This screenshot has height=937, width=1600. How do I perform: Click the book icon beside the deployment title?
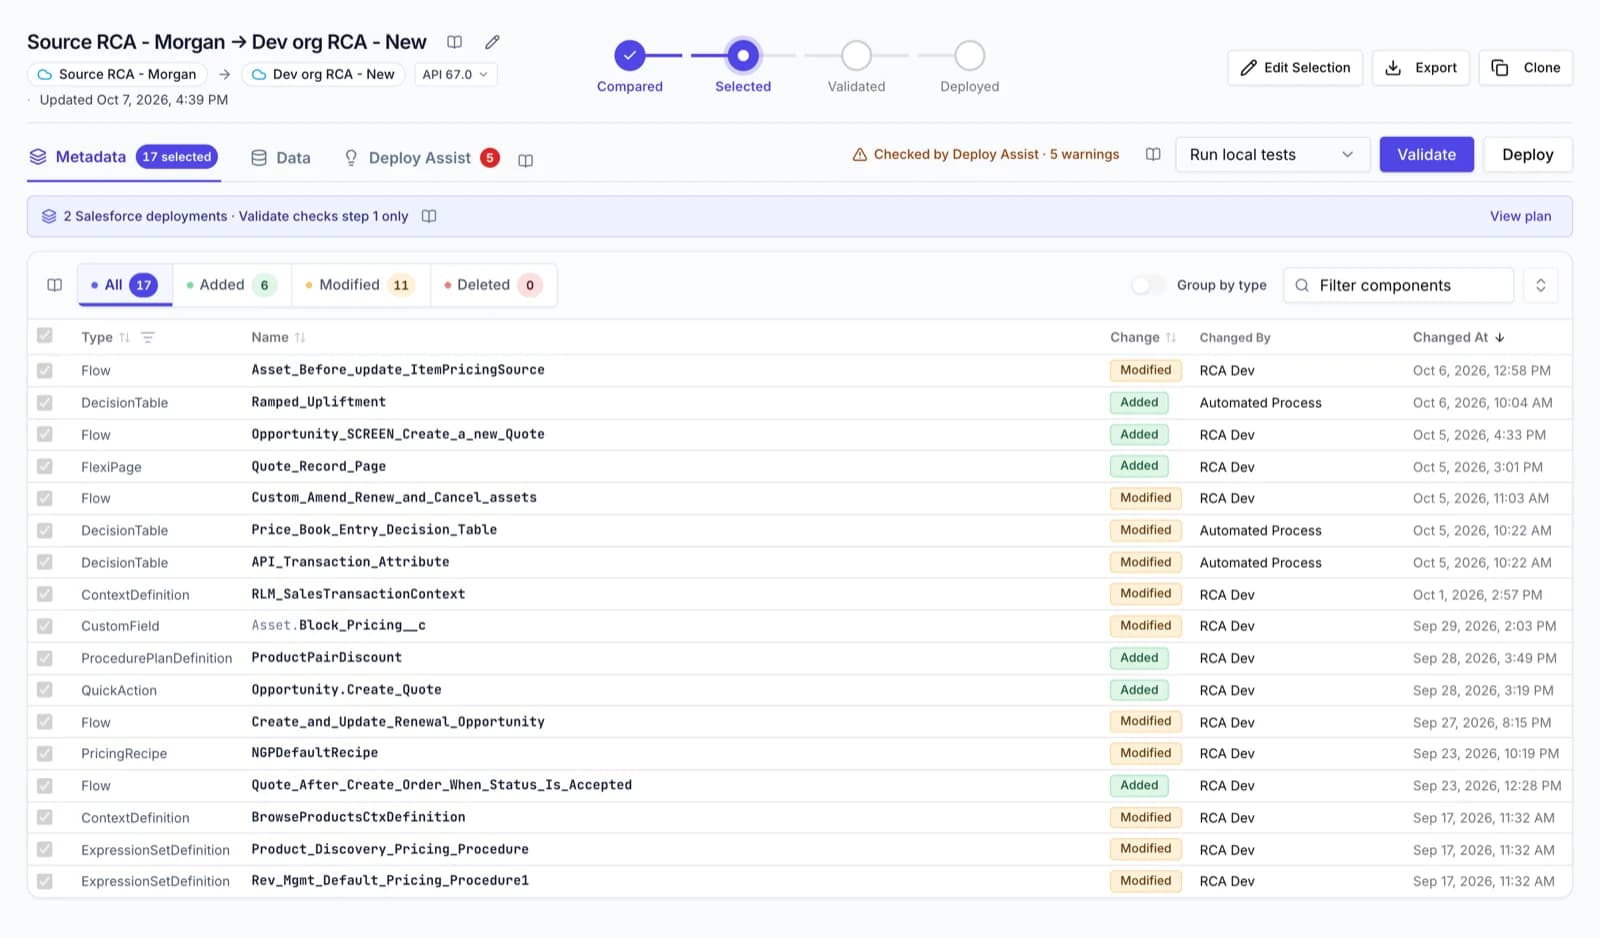tap(454, 42)
